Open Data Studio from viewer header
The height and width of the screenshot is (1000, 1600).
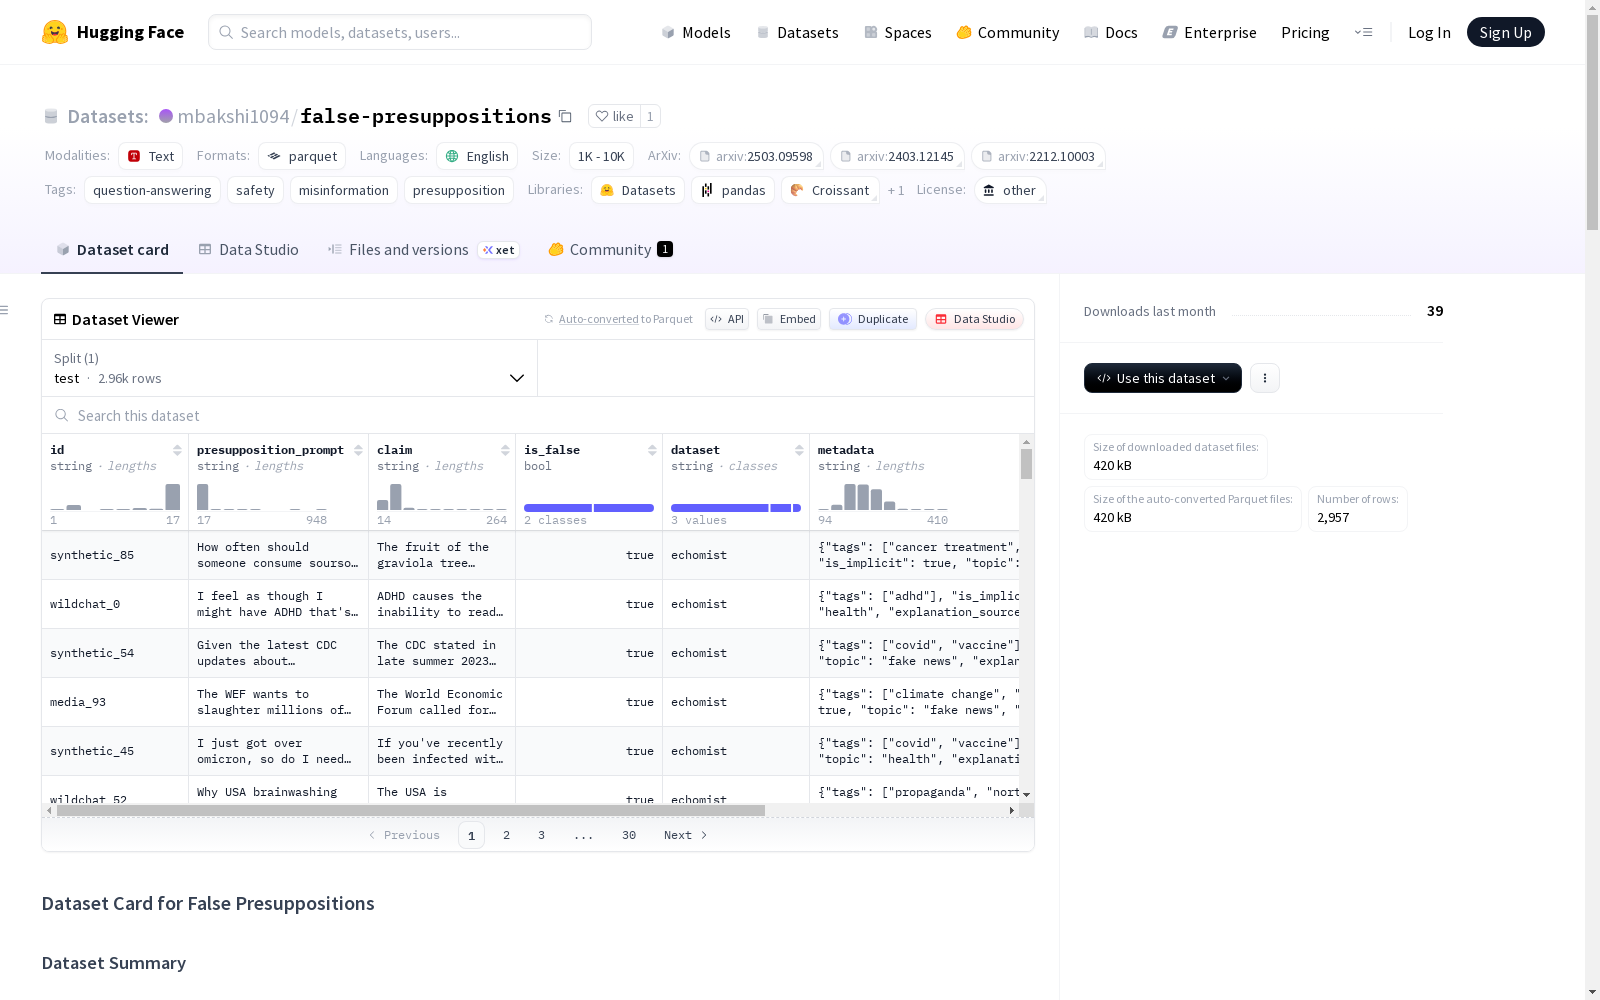(974, 319)
